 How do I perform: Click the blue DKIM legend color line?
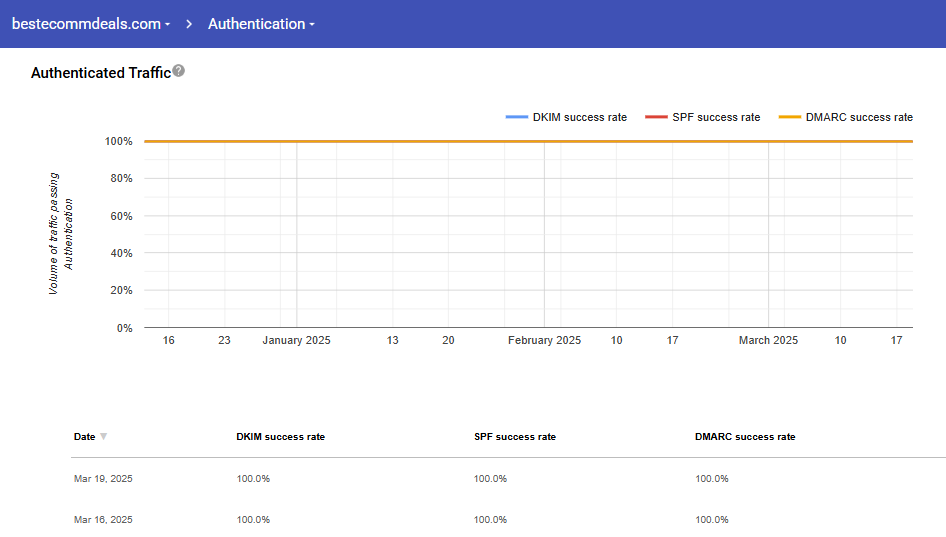click(516, 117)
